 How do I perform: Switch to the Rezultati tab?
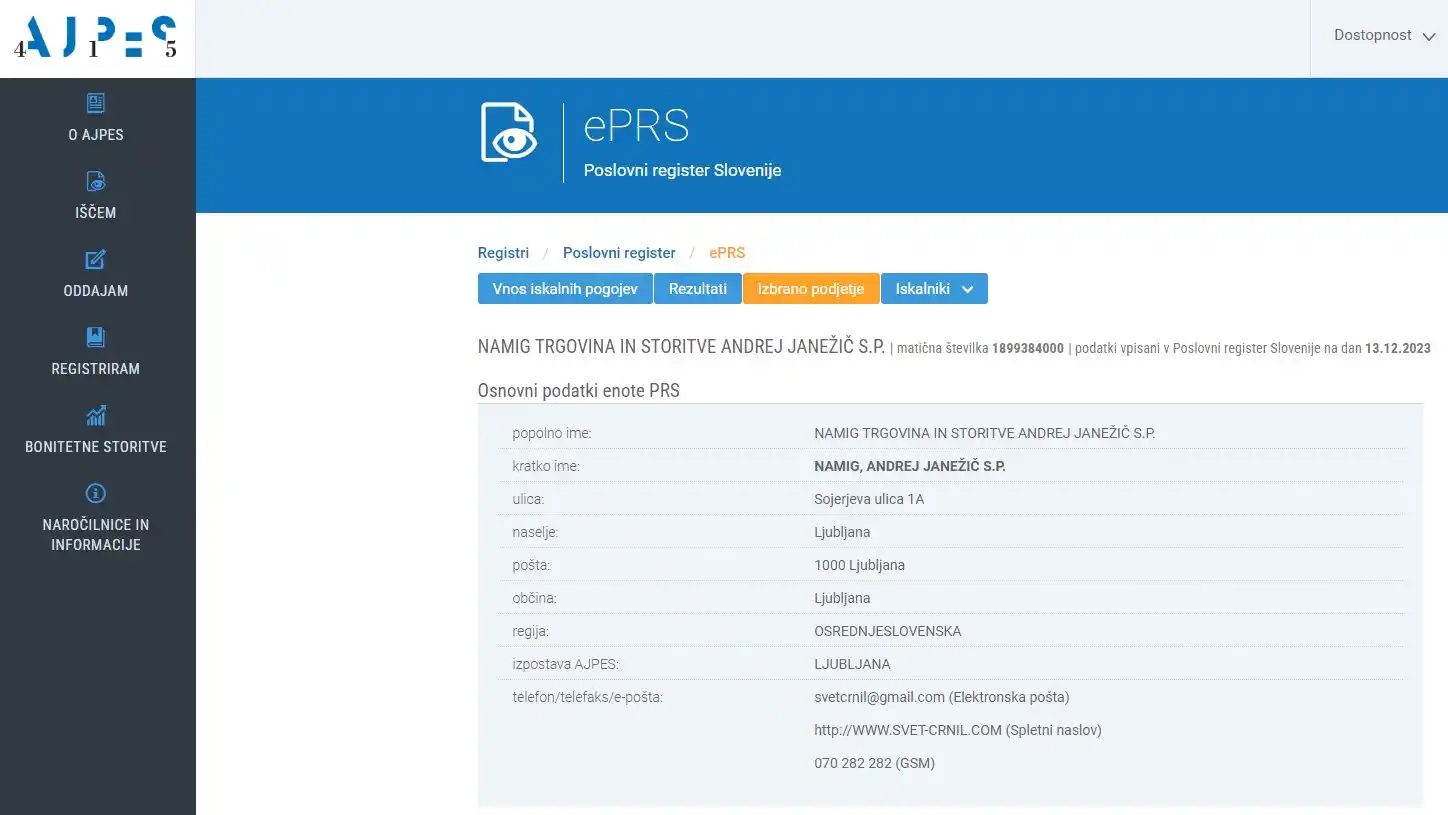coord(697,288)
